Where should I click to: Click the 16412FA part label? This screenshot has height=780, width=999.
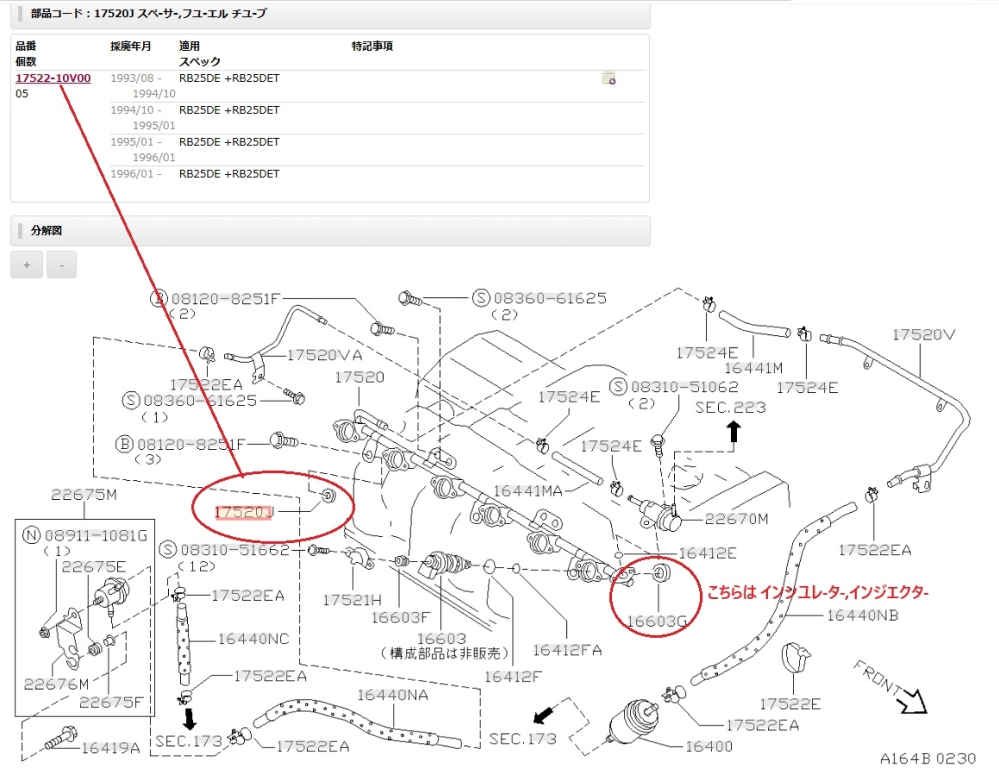pyautogui.click(x=567, y=651)
